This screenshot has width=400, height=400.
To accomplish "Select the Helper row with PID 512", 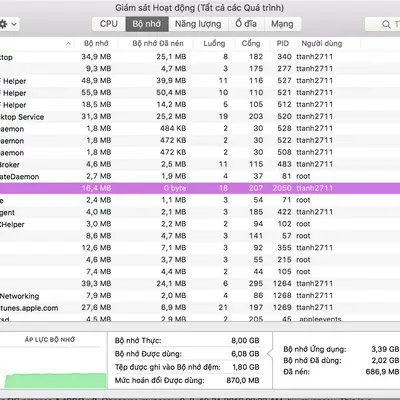I will (x=200, y=105).
